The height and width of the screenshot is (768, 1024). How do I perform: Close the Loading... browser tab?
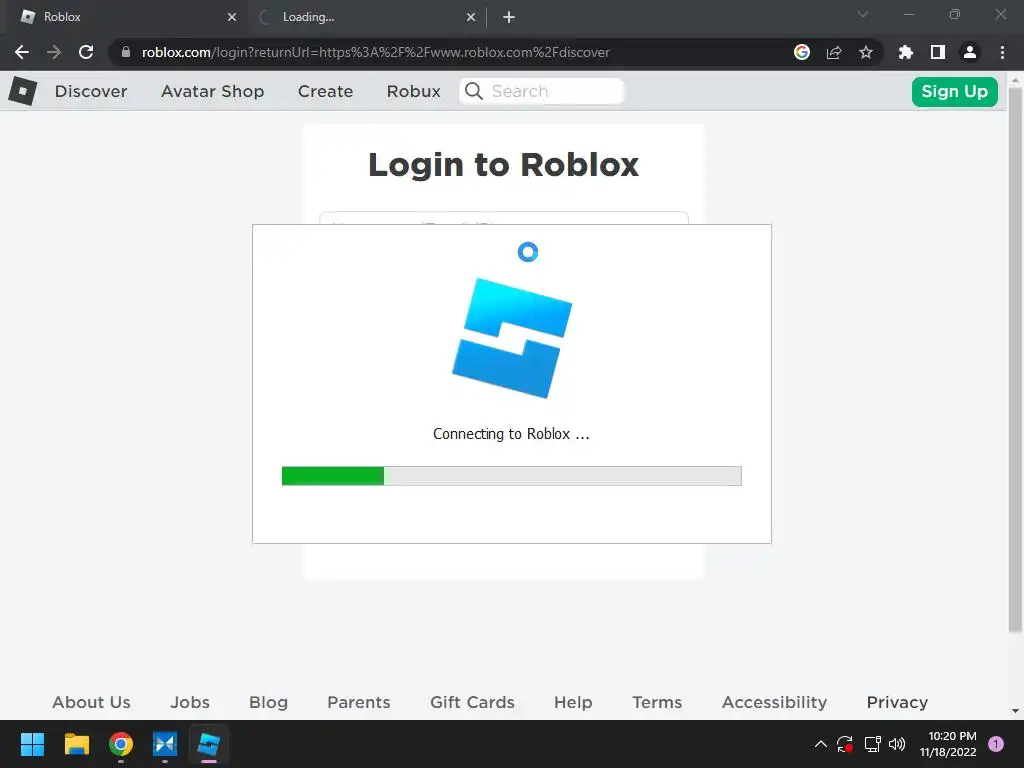pos(471,17)
